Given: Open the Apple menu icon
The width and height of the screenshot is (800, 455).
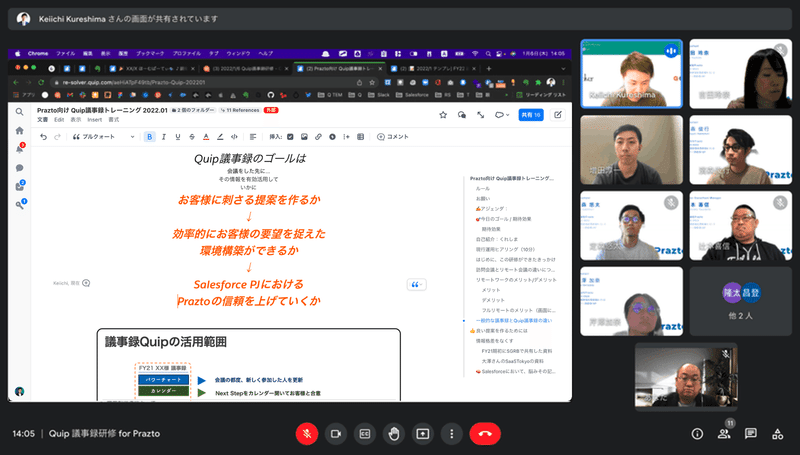Looking at the screenshot, I should tap(18, 54).
